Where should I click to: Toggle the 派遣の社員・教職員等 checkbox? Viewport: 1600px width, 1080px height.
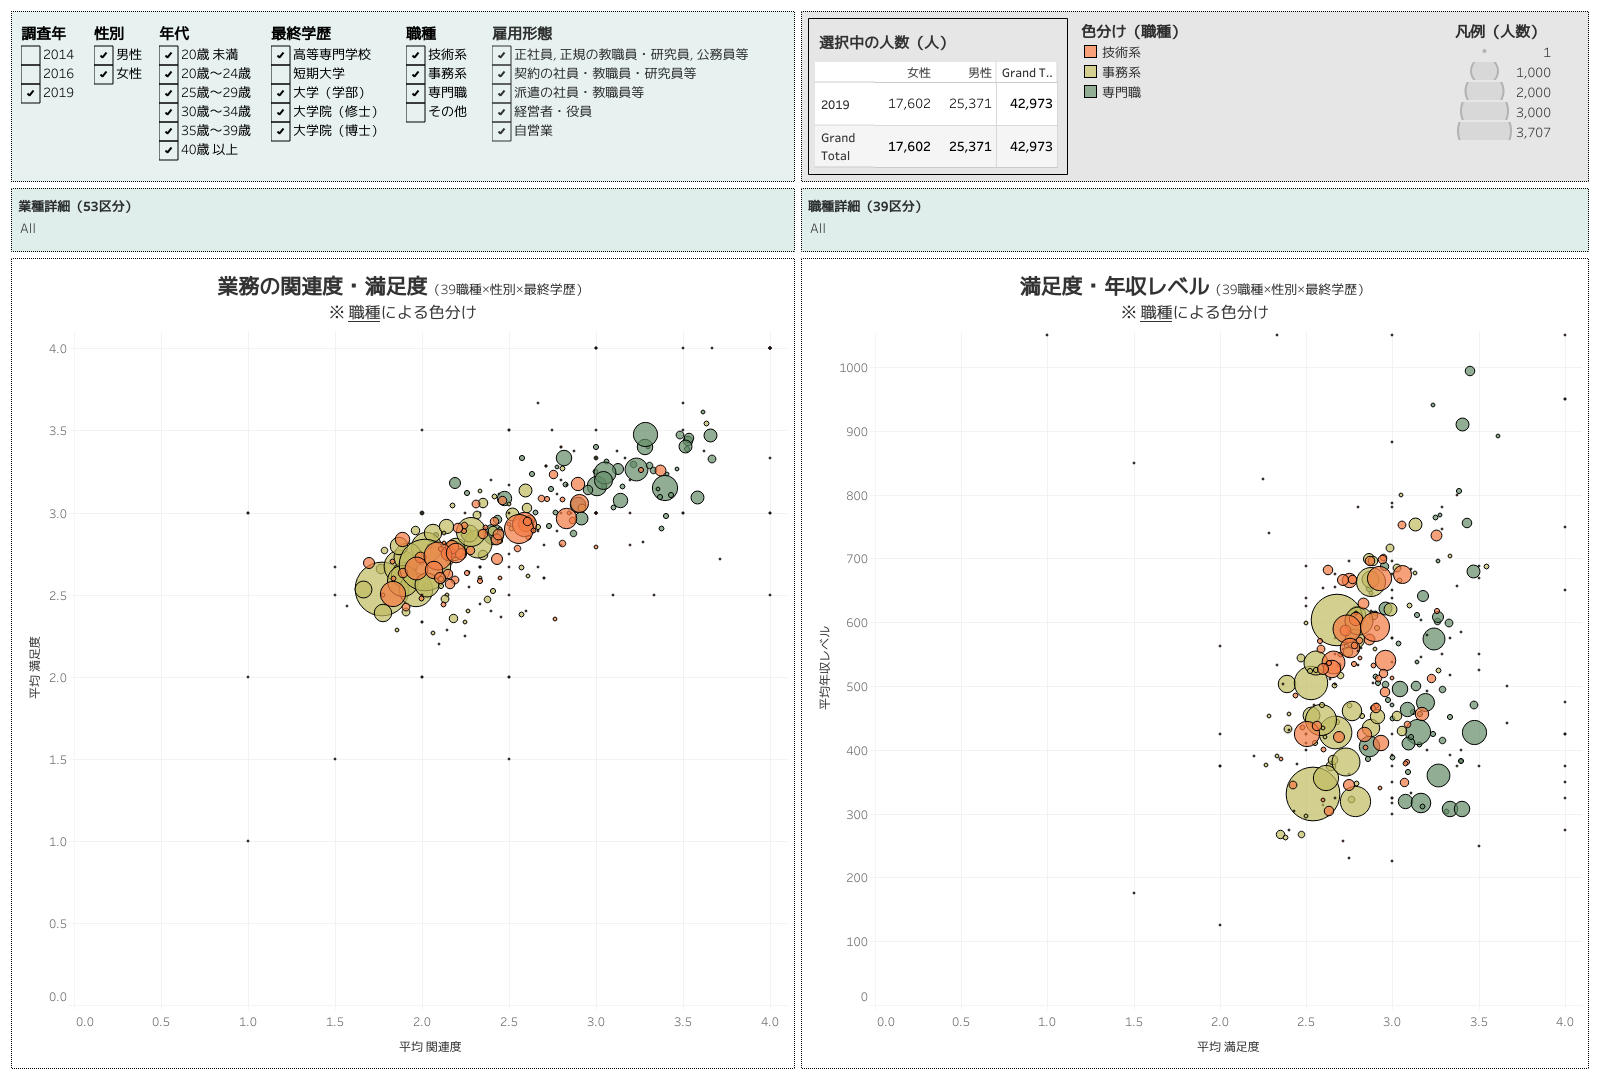pyautogui.click(x=502, y=93)
